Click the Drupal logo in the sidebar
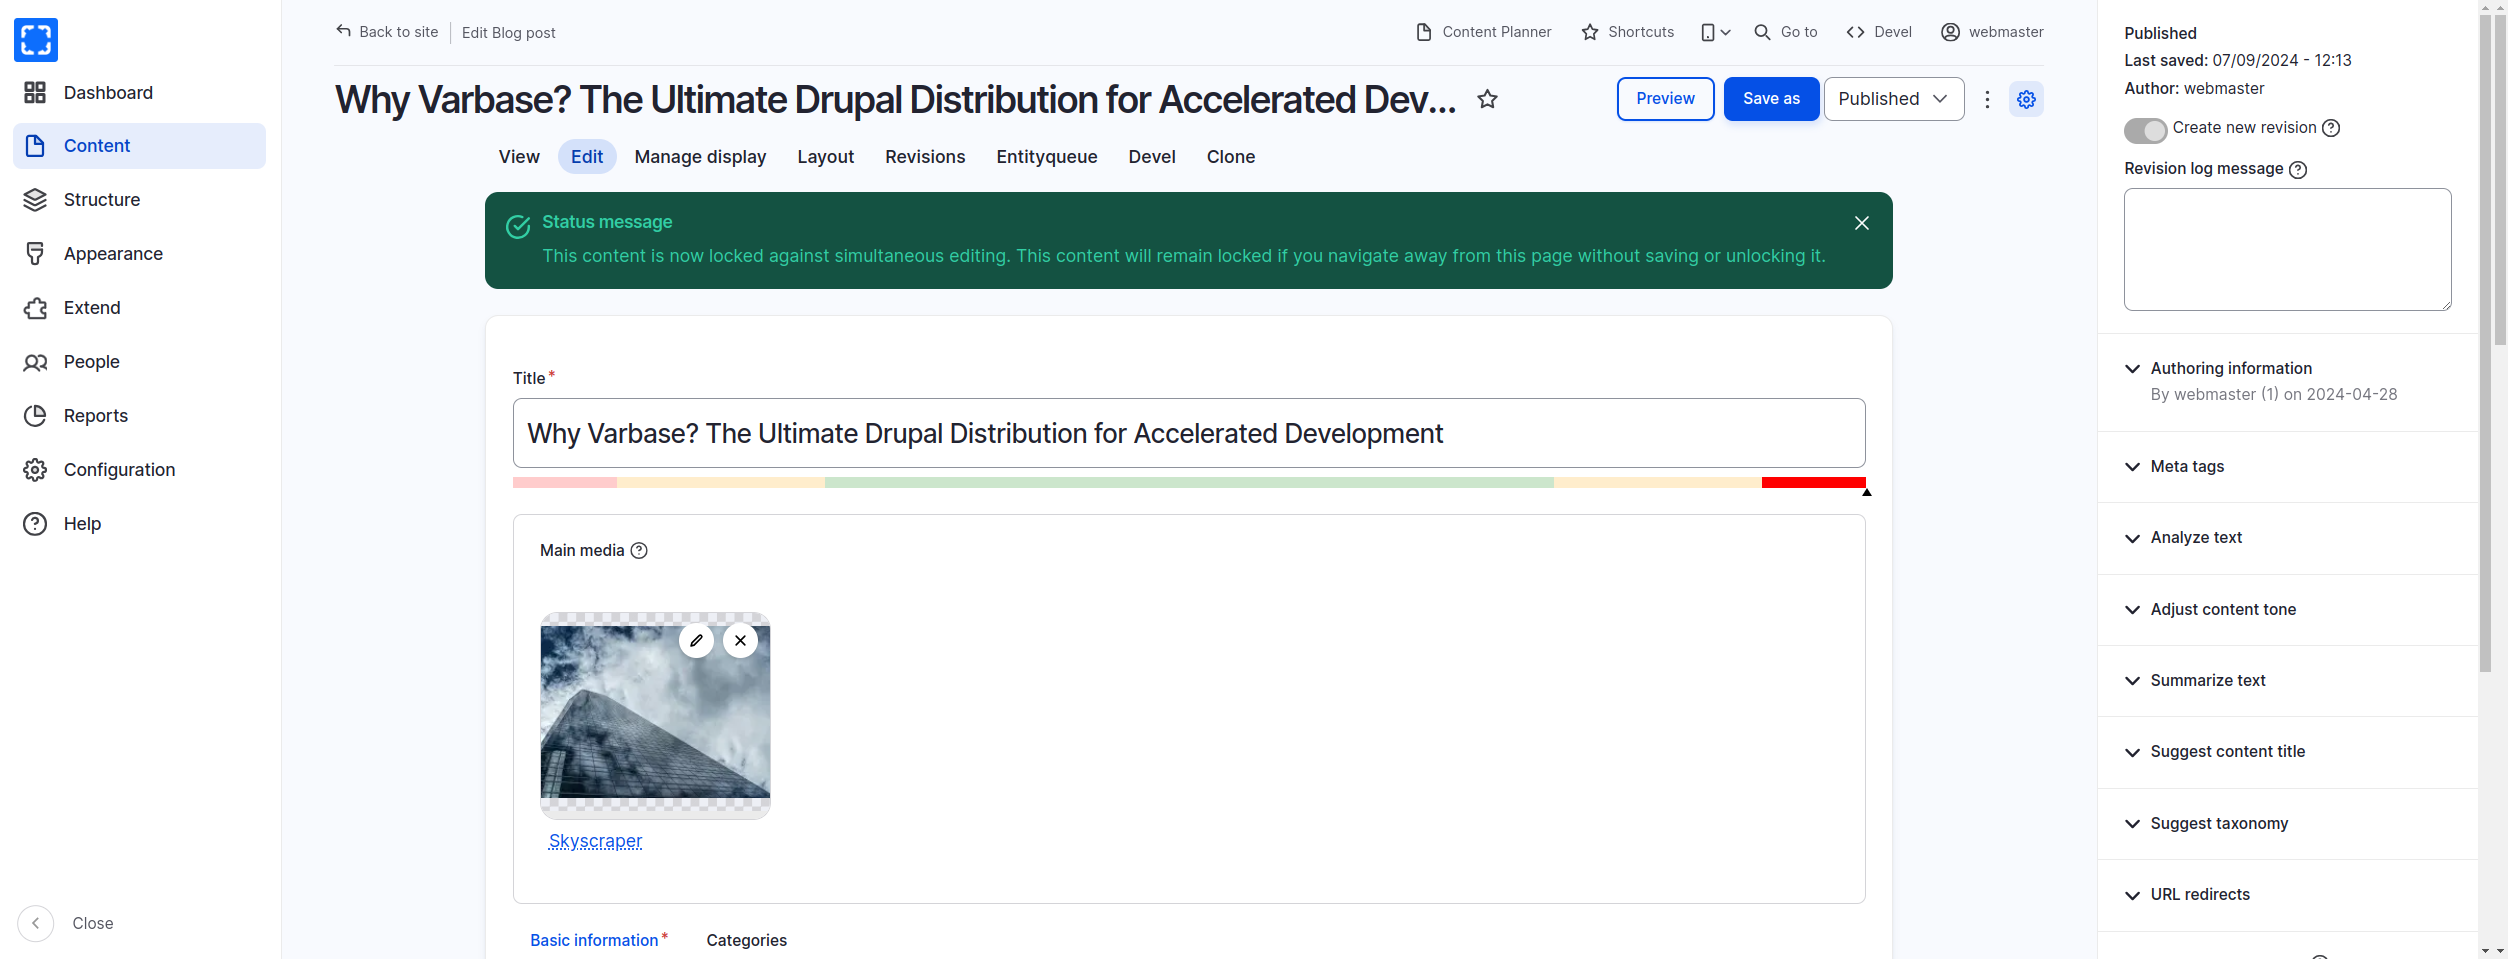The height and width of the screenshot is (959, 2508). pos(36,40)
